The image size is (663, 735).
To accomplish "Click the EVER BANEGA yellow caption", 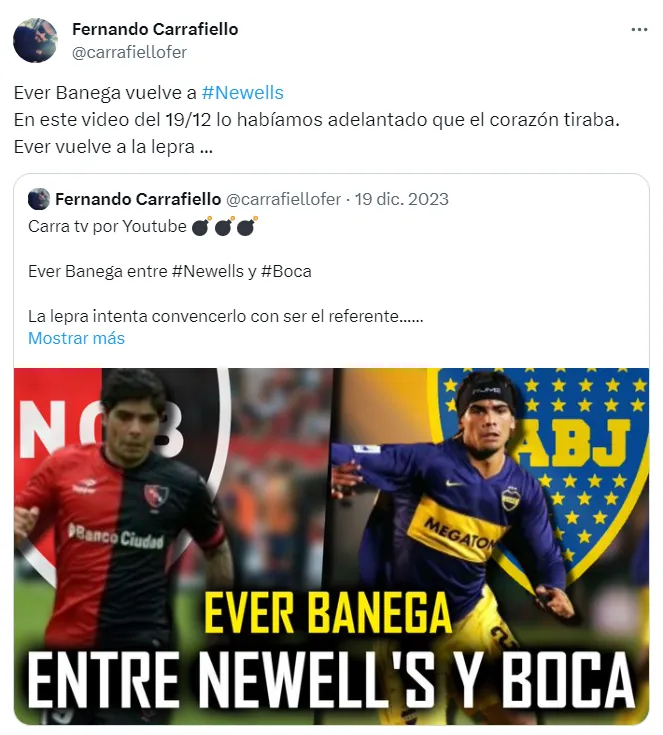I will [328, 614].
